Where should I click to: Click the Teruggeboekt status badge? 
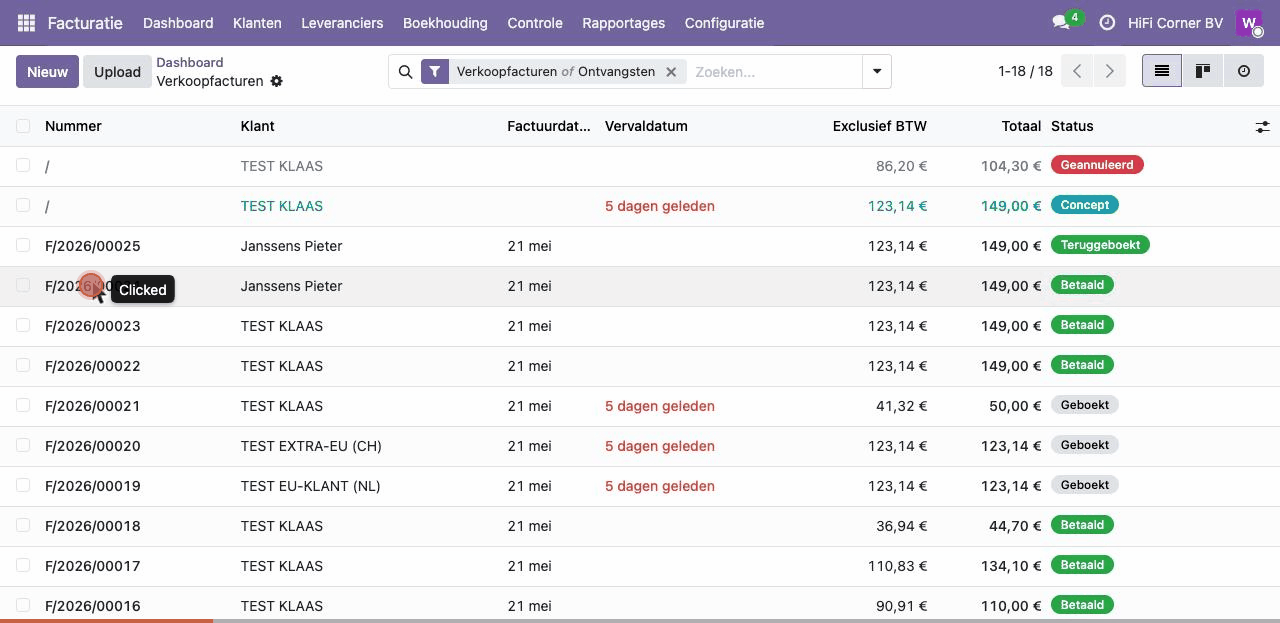1100,245
